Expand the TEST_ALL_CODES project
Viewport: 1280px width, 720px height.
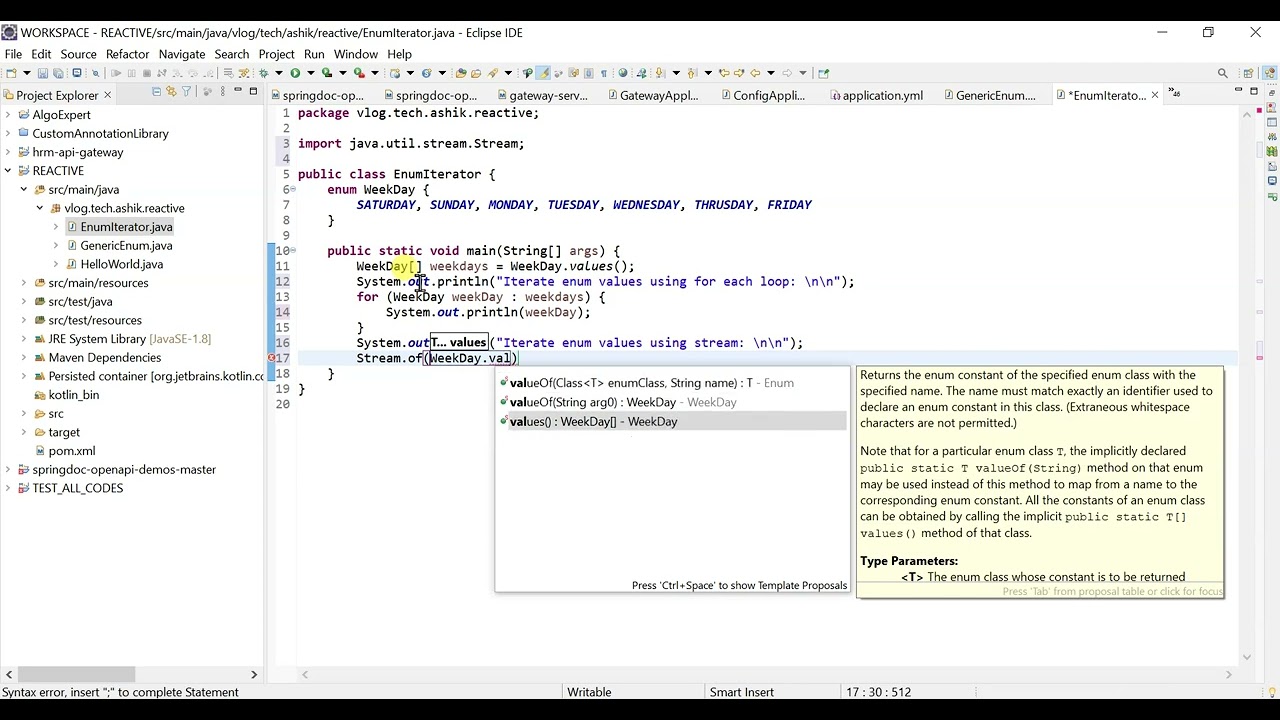(8, 488)
